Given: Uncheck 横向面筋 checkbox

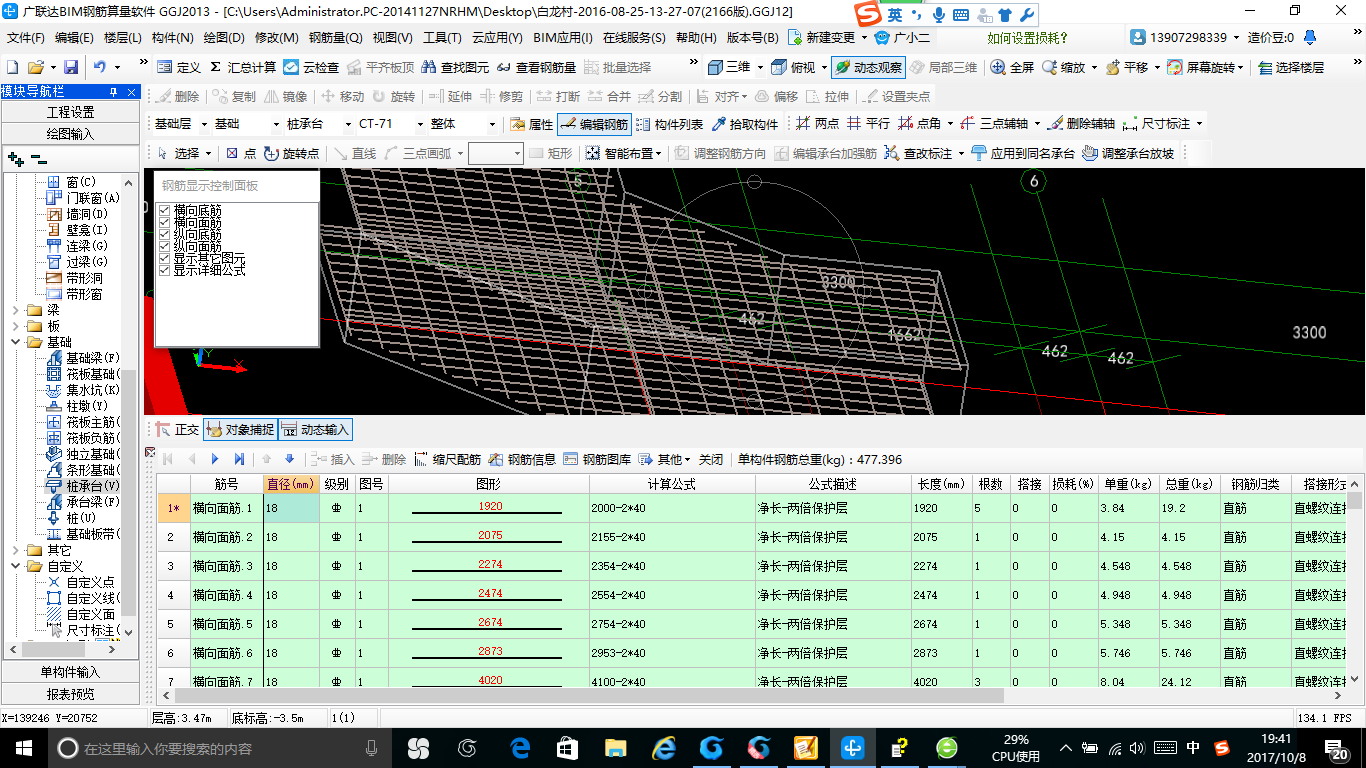Looking at the screenshot, I should pyautogui.click(x=165, y=223).
